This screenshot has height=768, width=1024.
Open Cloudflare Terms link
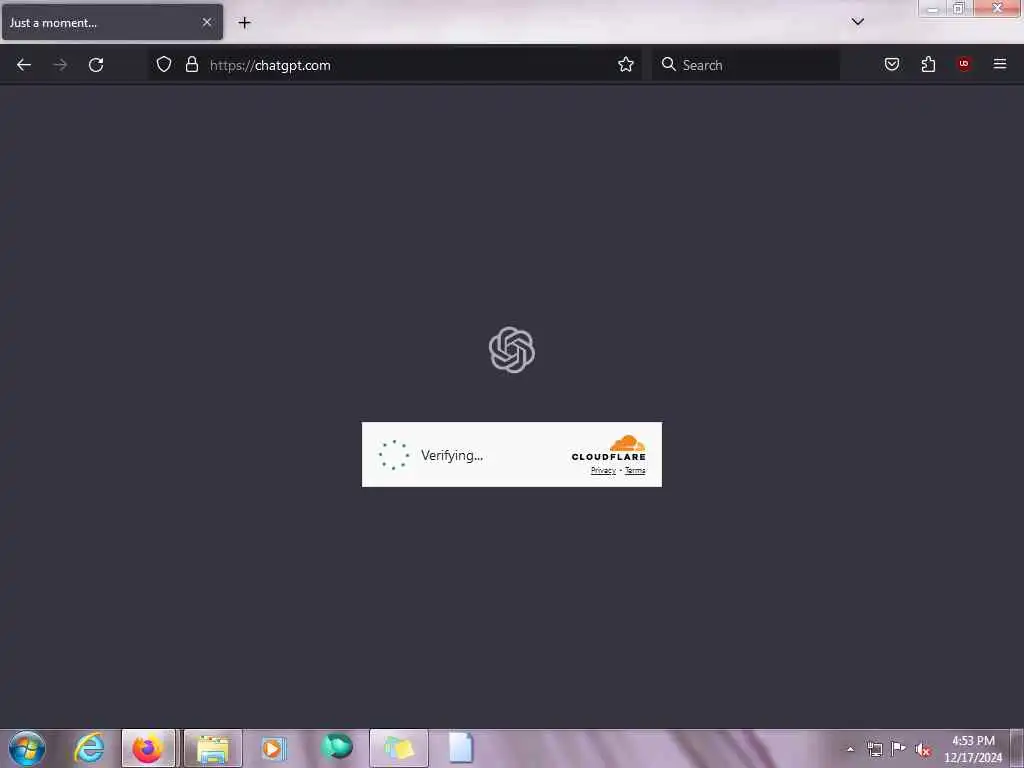[x=635, y=470]
